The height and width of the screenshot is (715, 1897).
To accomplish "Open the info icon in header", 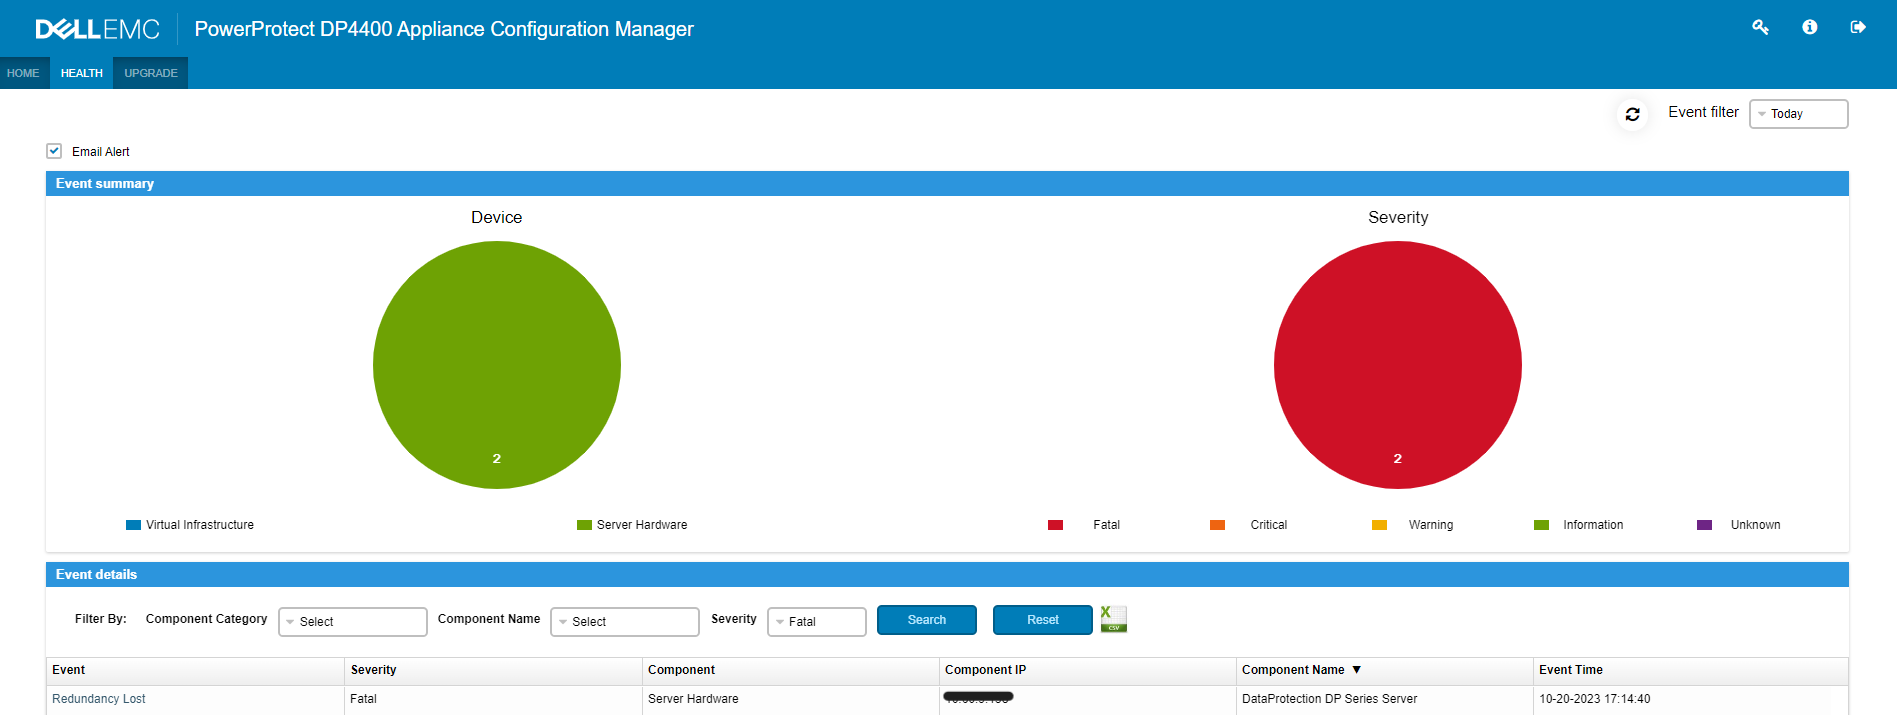I will tap(1809, 28).
